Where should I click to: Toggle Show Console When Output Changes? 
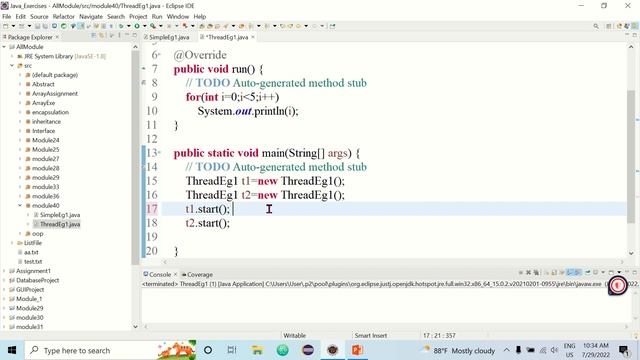coord(570,272)
